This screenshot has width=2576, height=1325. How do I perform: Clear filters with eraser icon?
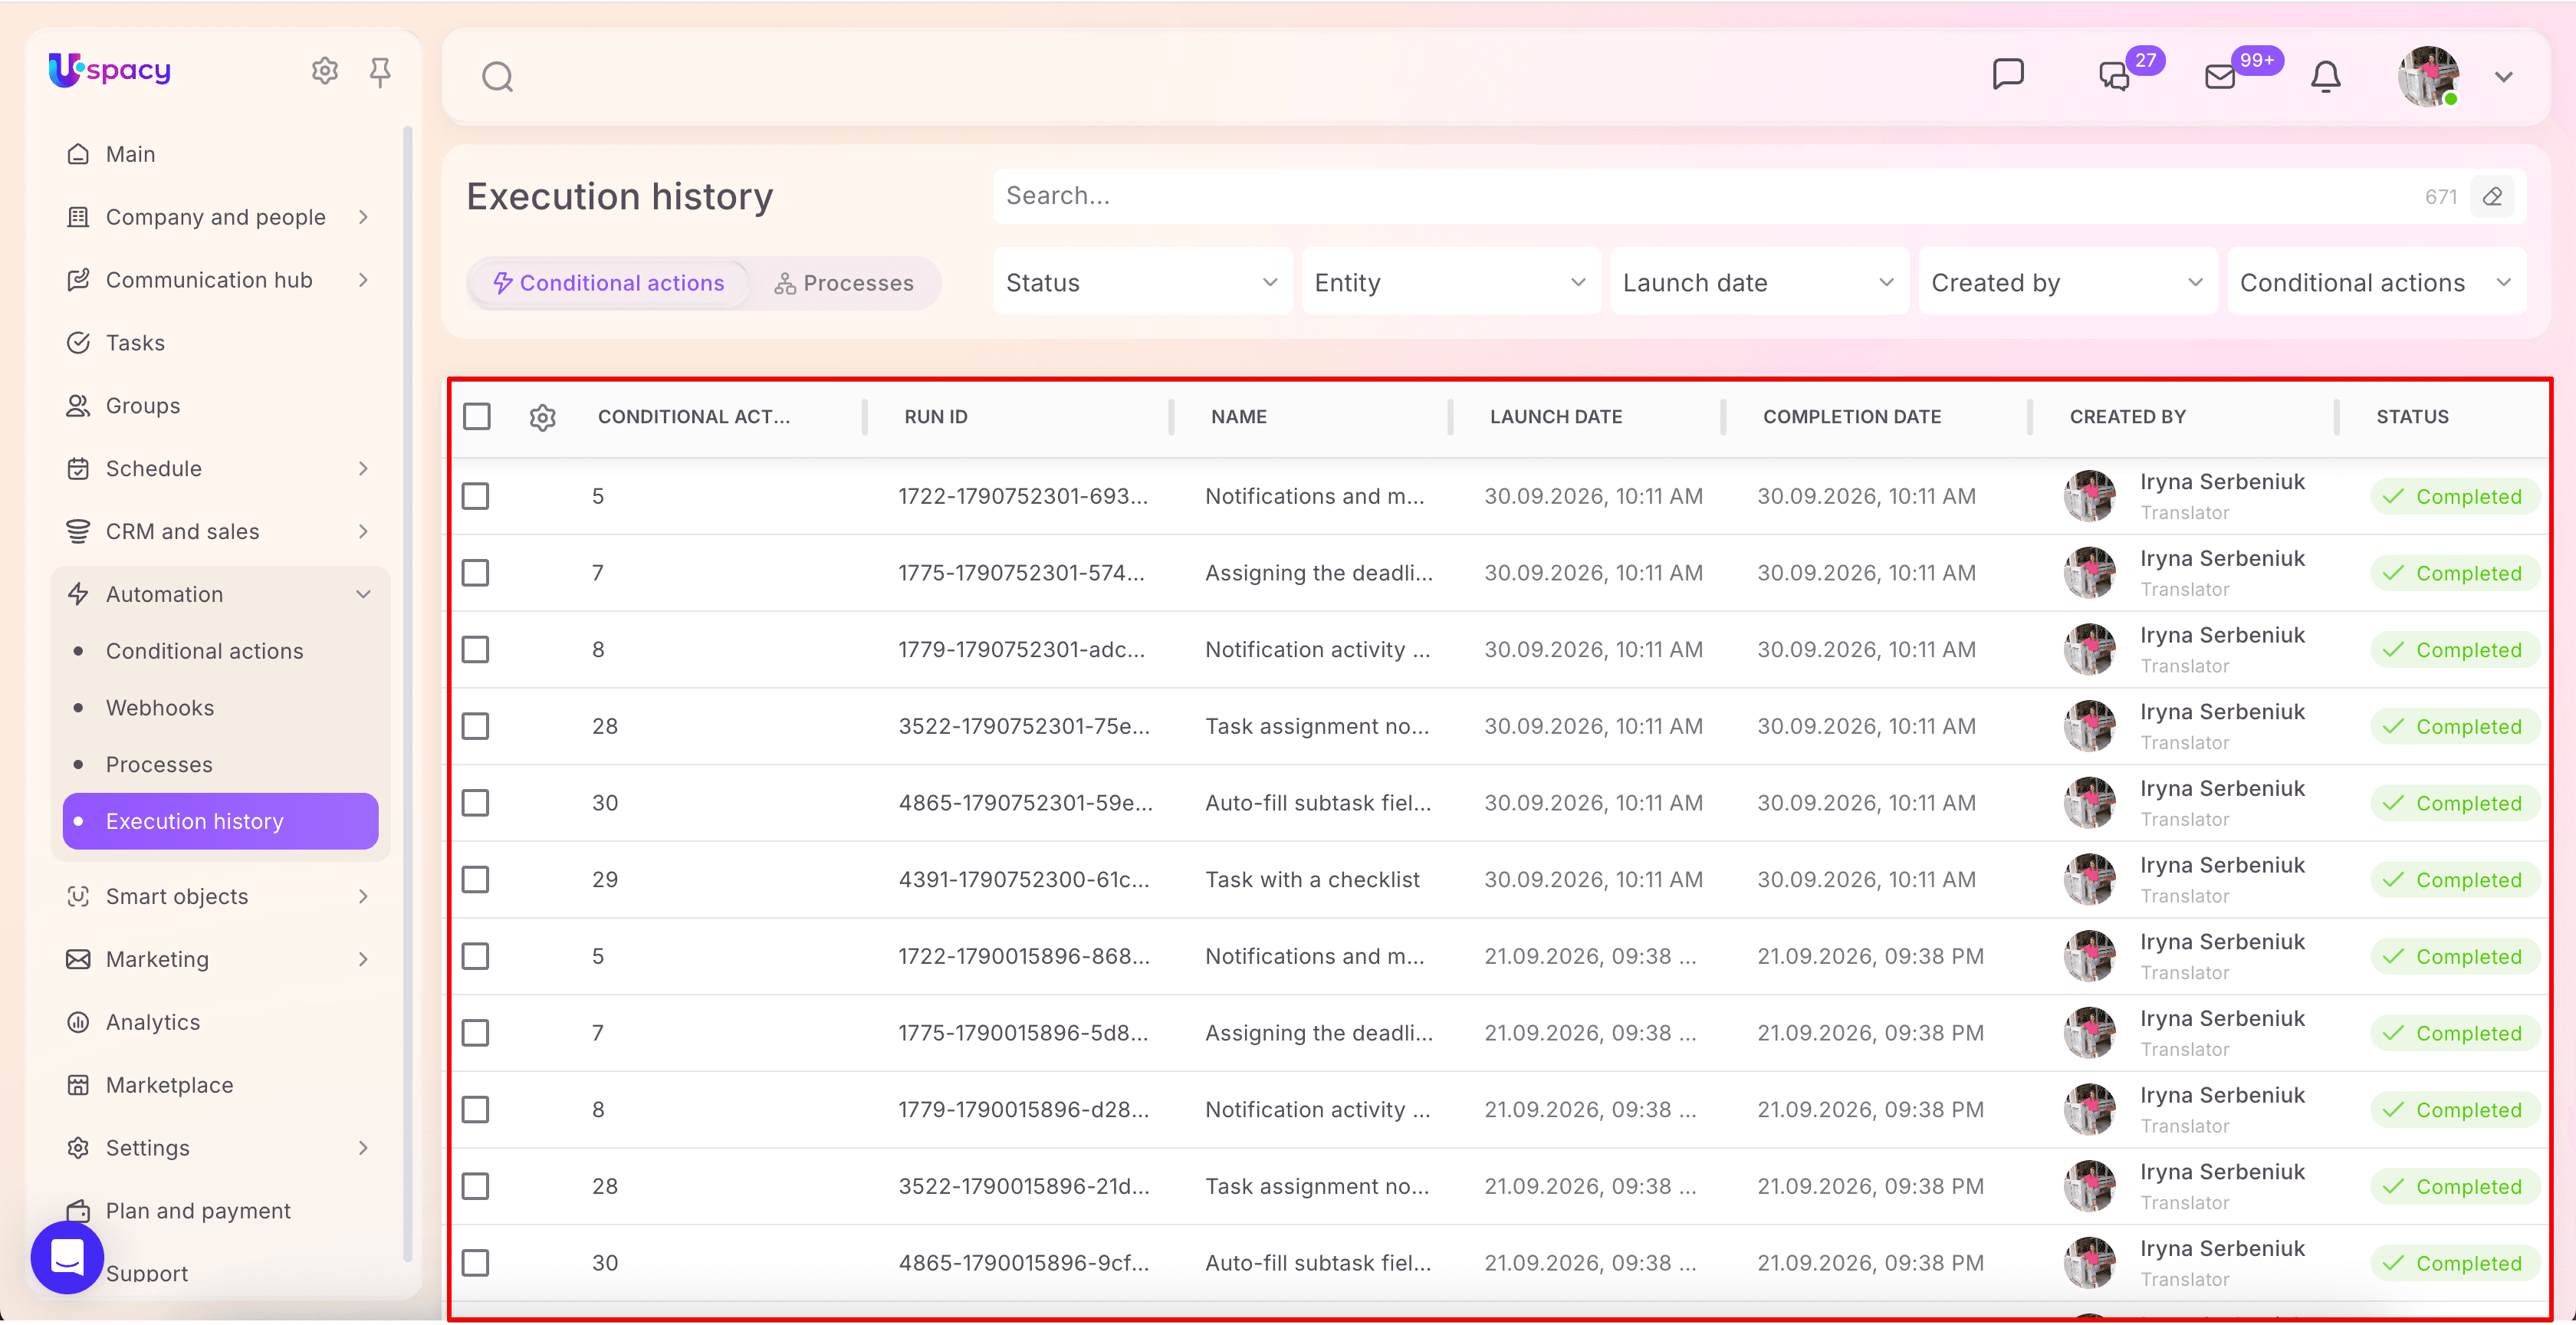2492,197
